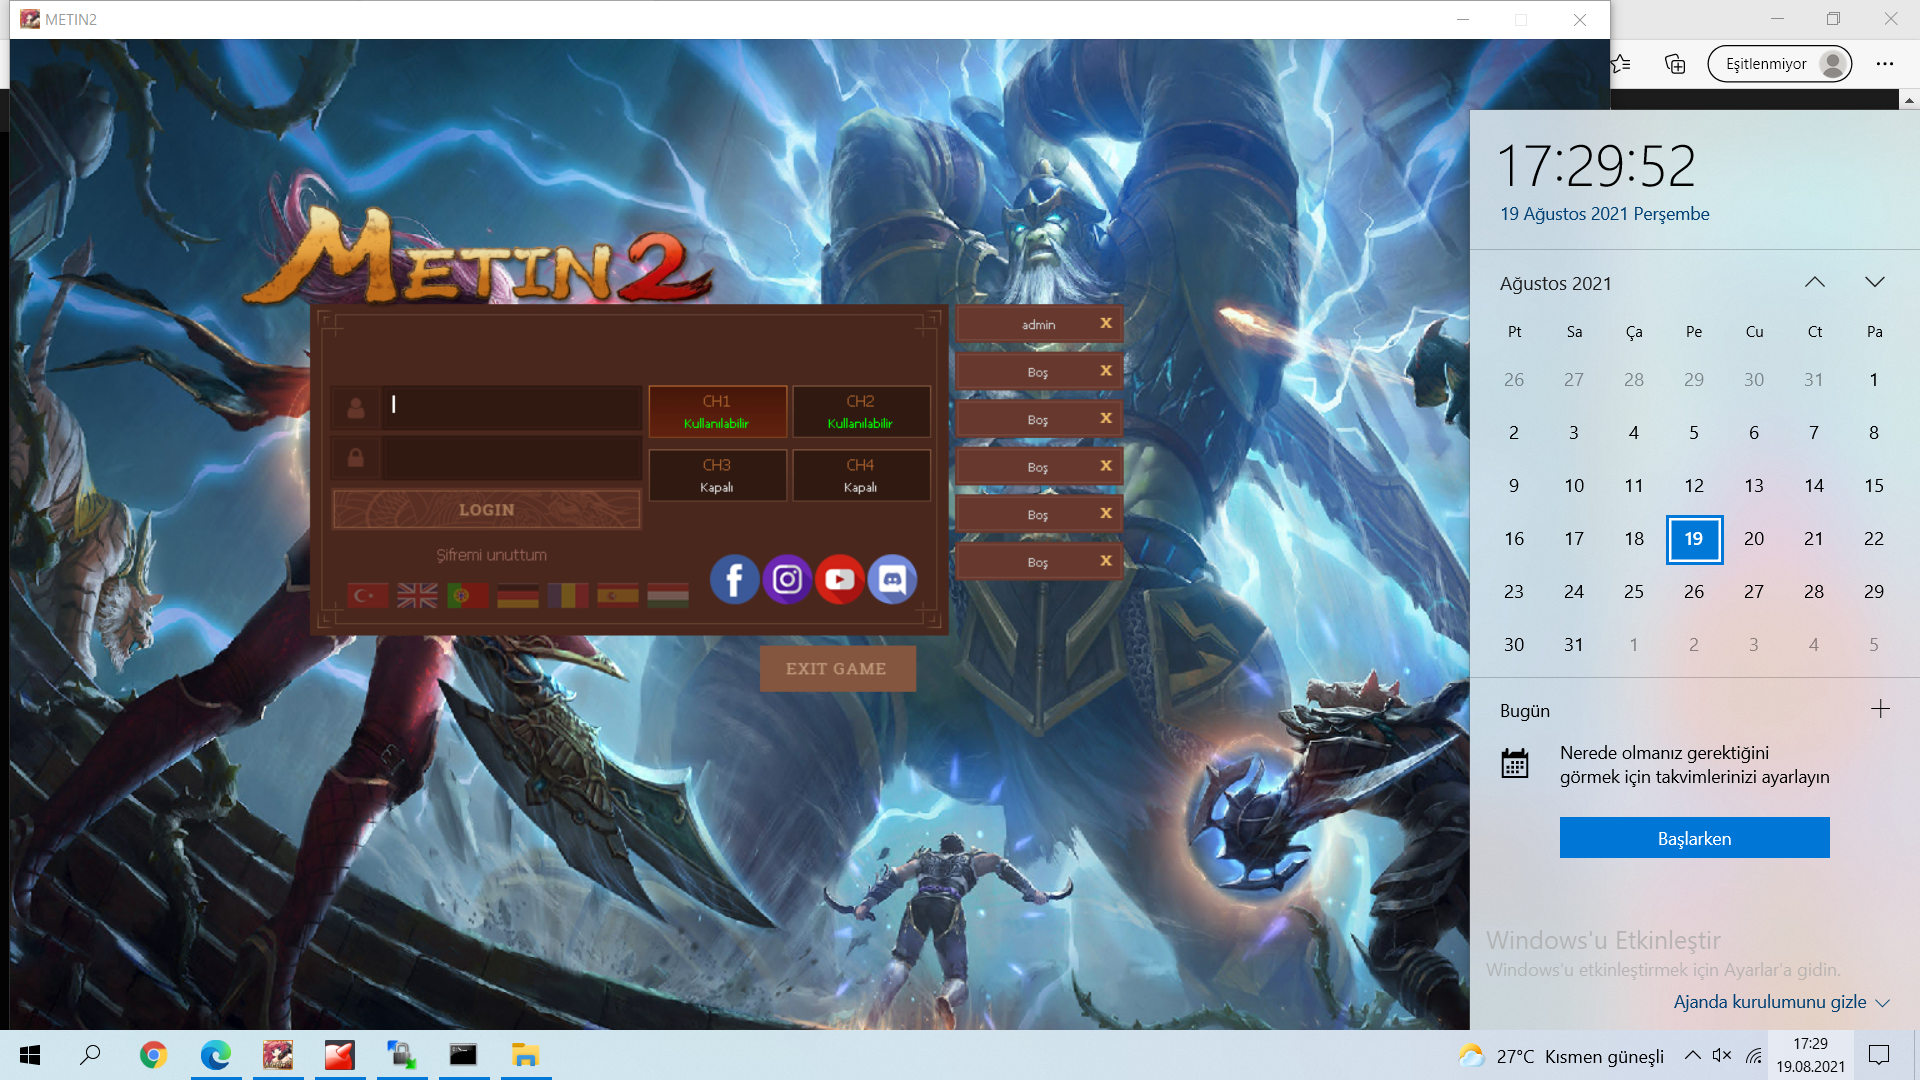Viewport: 1920px width, 1080px height.
Task: Open the Facebook social link
Action: pos(734,579)
